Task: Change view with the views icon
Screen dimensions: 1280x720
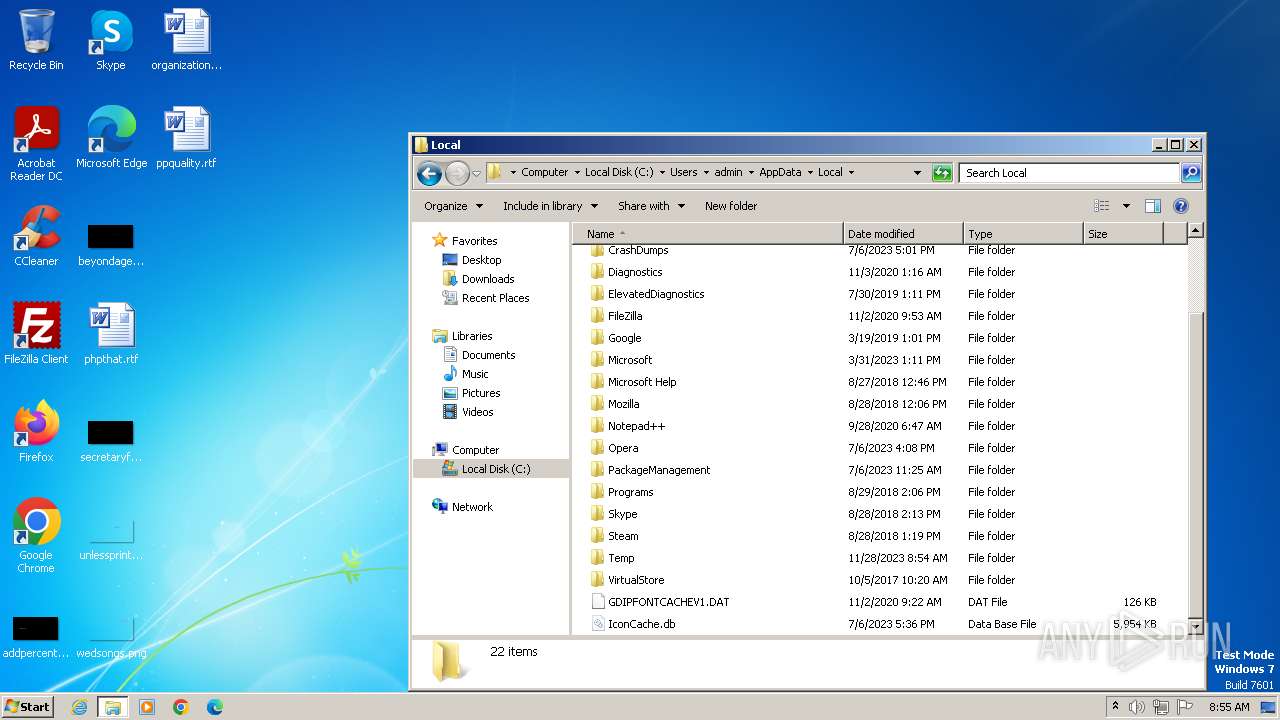Action: coord(1102,206)
